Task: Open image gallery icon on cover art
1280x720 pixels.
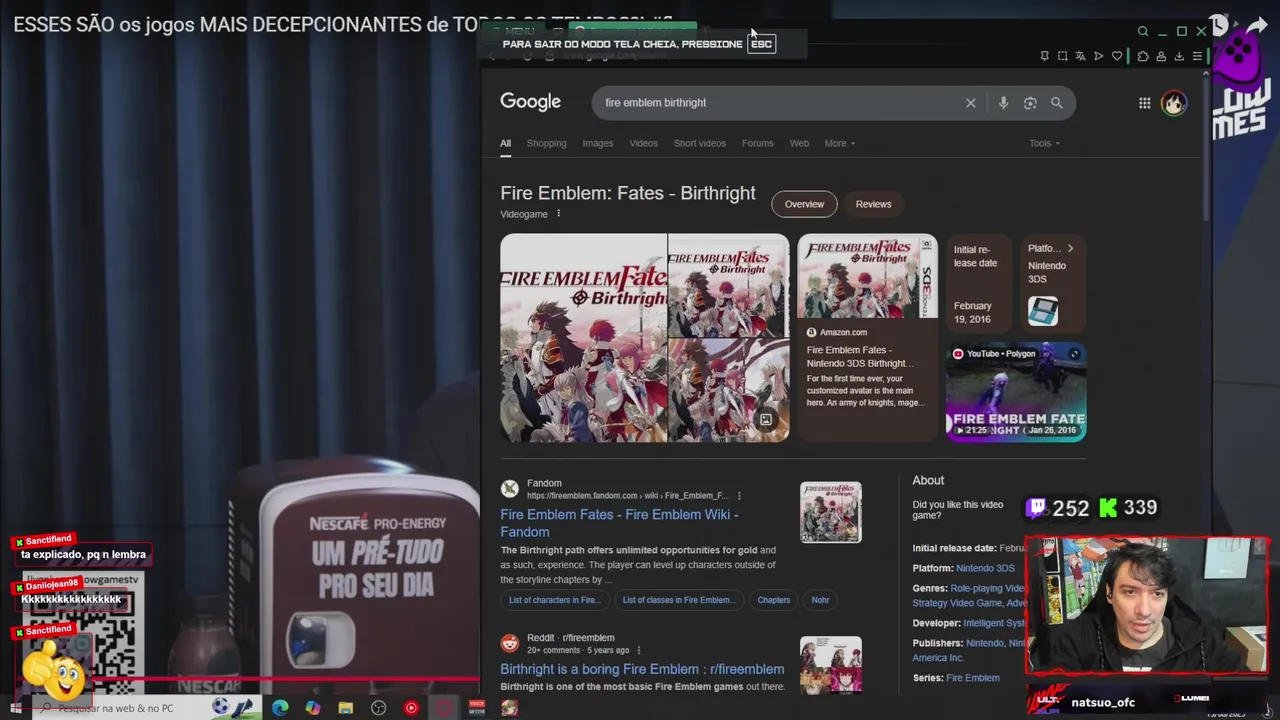Action: 766,420
